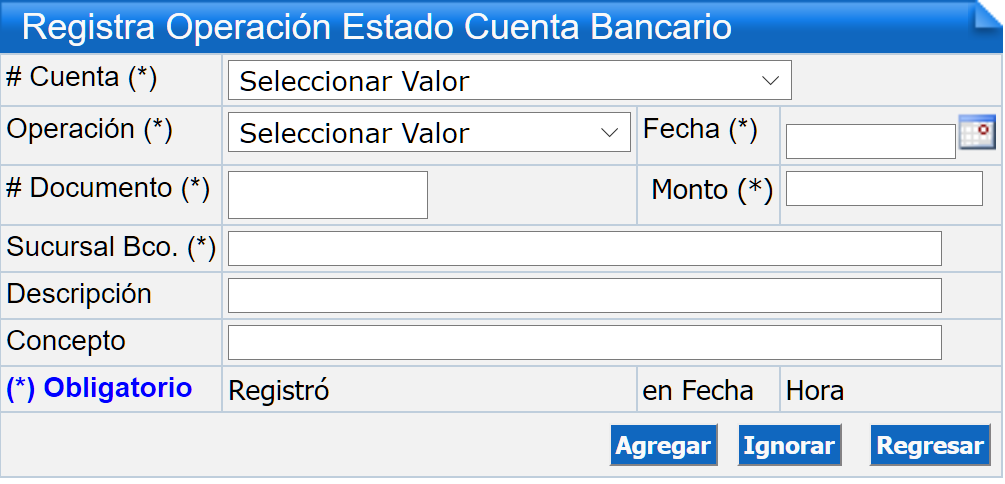Open the calendar date picker icon
The image size is (1005, 484).
point(977,132)
